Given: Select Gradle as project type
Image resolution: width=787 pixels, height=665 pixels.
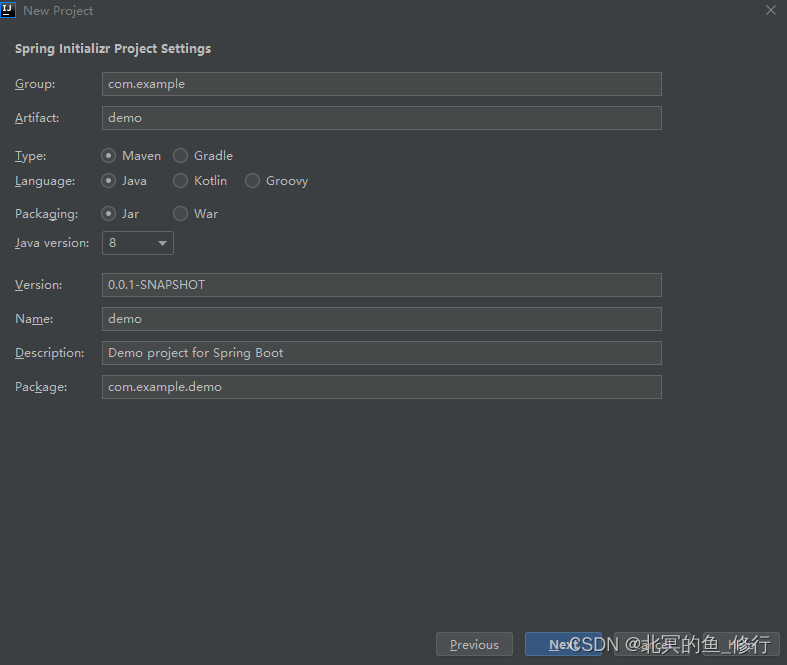Looking at the screenshot, I should pos(203,156).
